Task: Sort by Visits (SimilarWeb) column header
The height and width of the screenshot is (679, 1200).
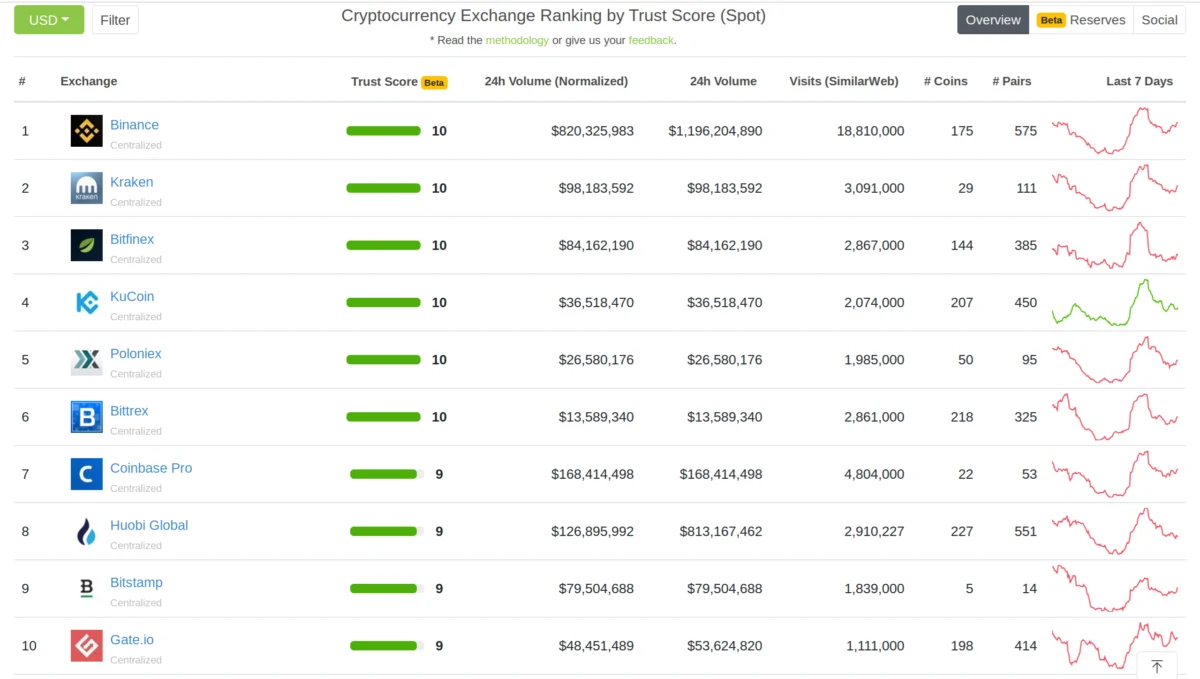Action: point(844,81)
